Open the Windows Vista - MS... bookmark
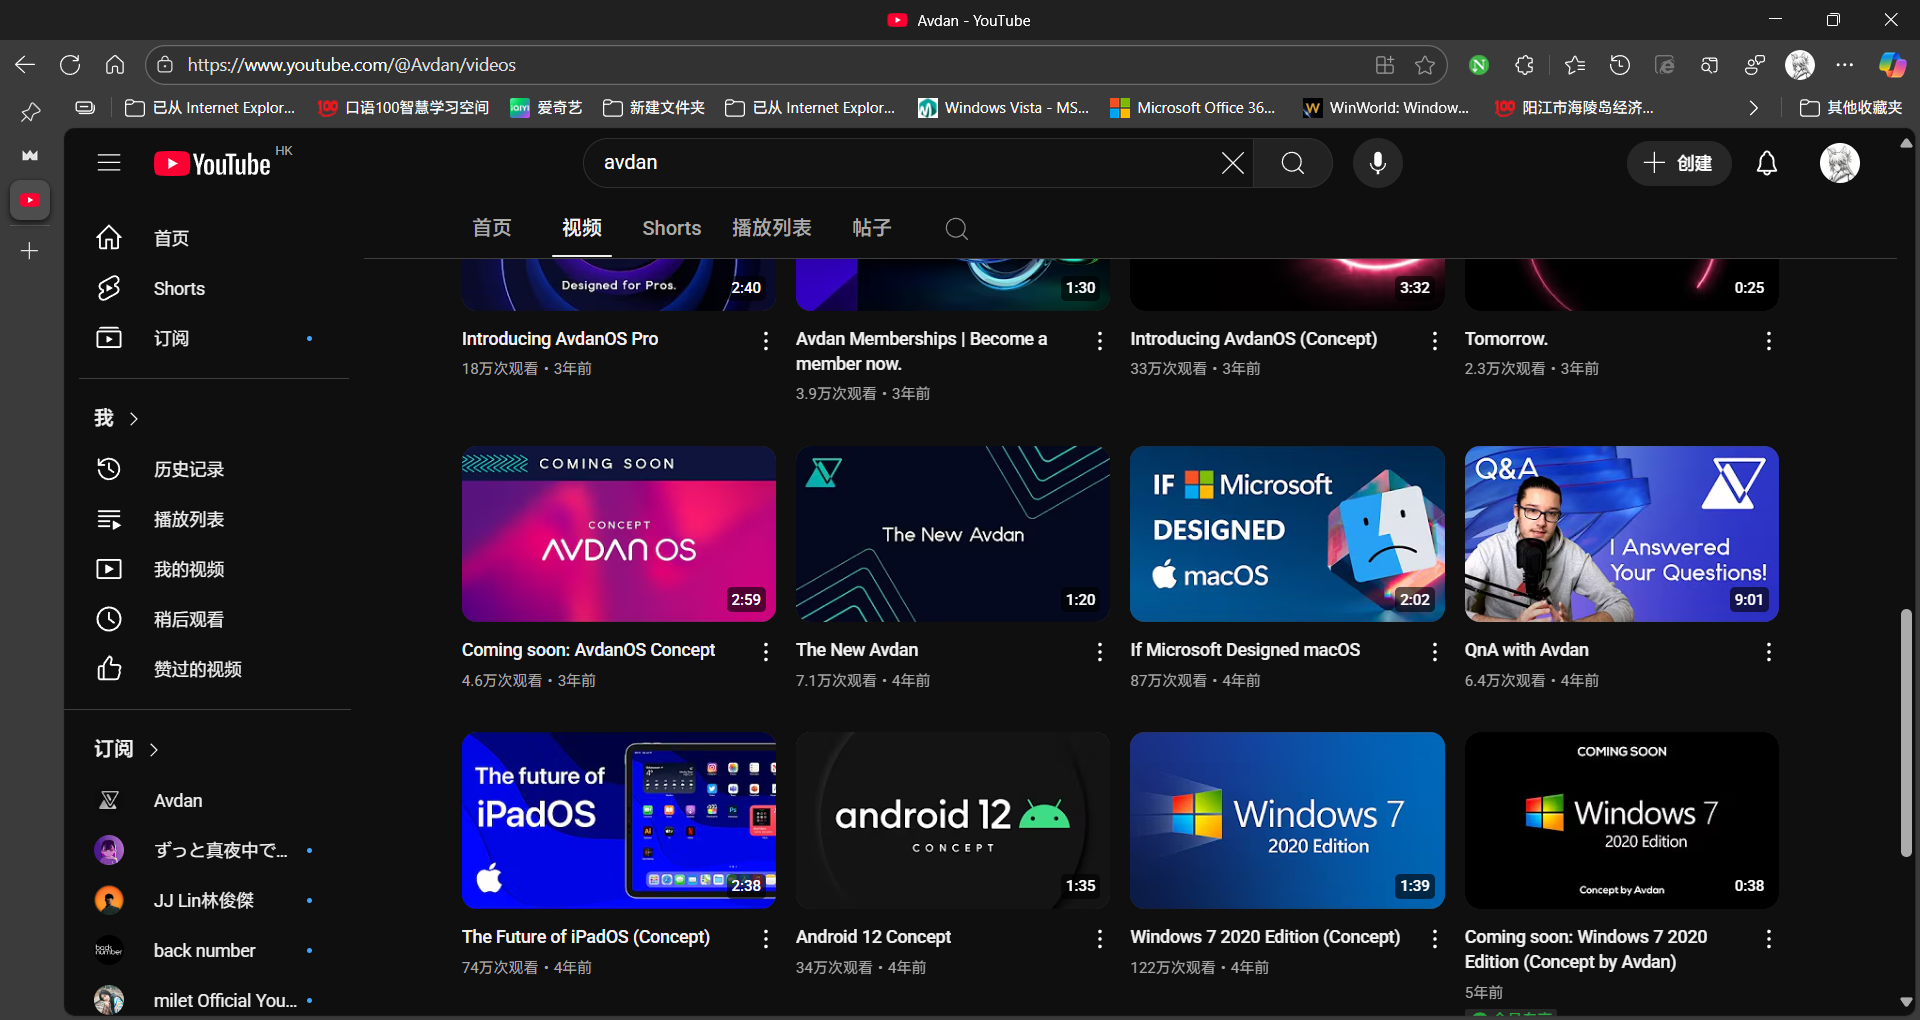 pos(1004,108)
